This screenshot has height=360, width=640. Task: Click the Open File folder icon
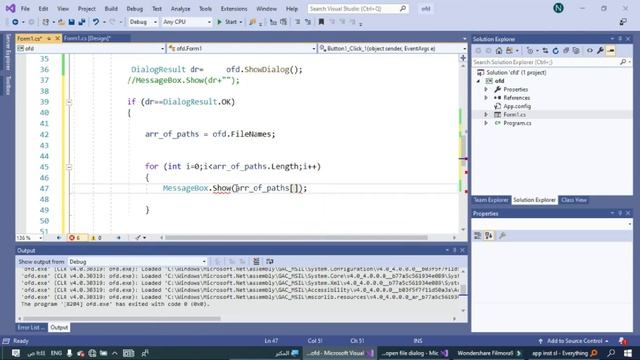pyautogui.click(x=61, y=22)
